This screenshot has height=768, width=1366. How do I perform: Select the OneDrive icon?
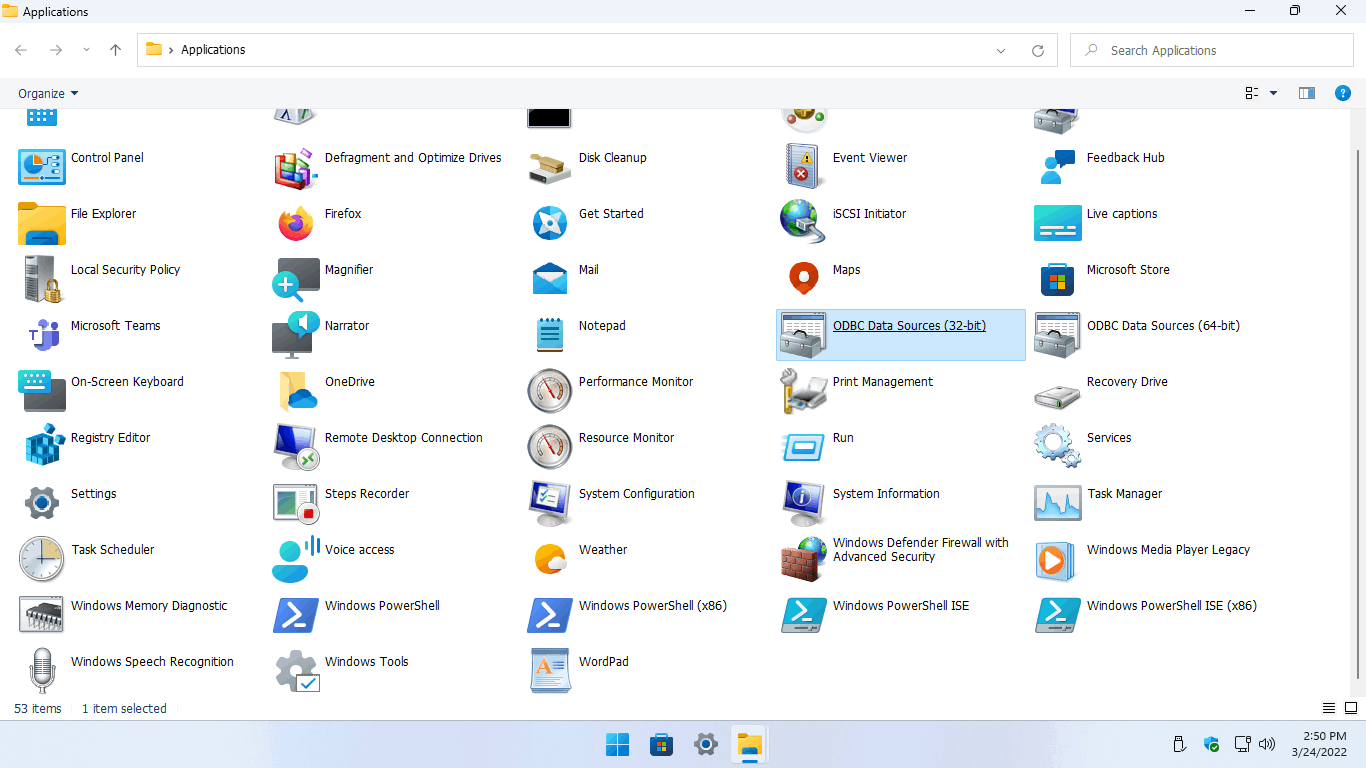pyautogui.click(x=296, y=391)
